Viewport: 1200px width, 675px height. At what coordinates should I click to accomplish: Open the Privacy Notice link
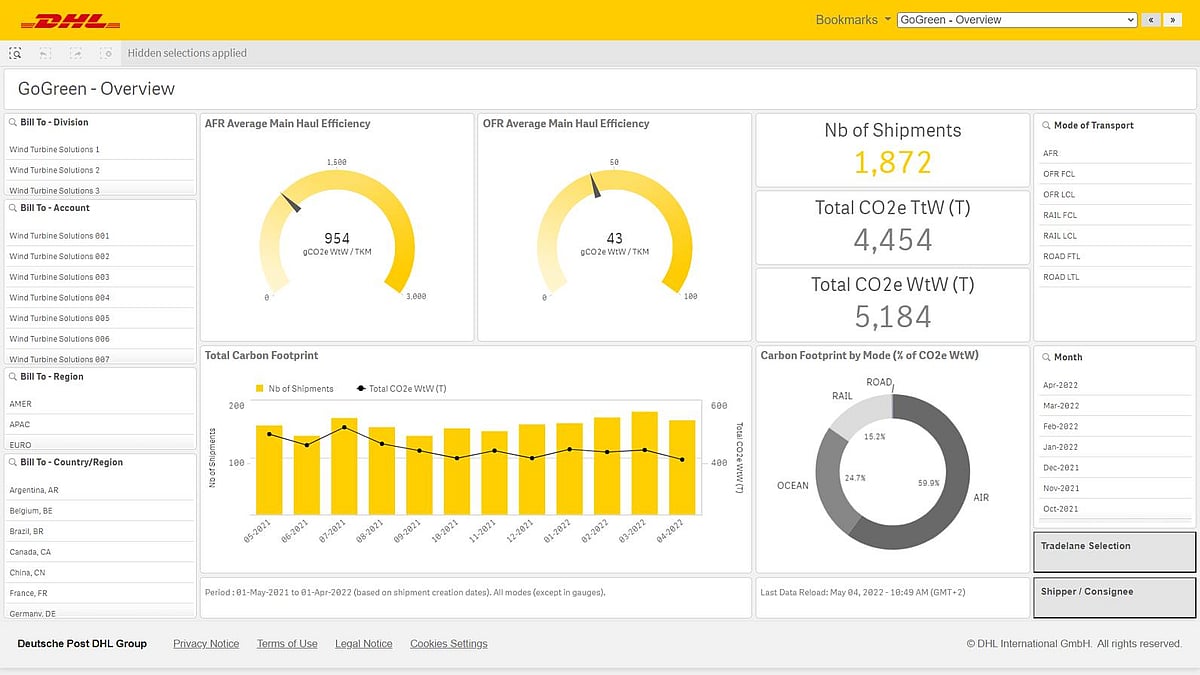click(206, 644)
